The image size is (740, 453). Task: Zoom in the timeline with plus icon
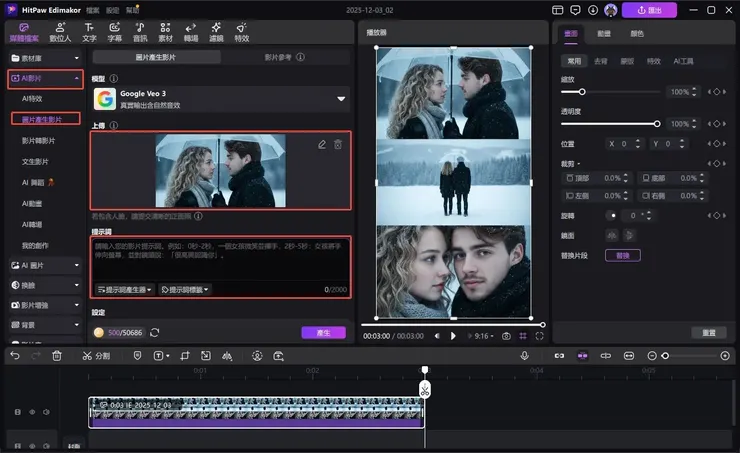click(725, 356)
